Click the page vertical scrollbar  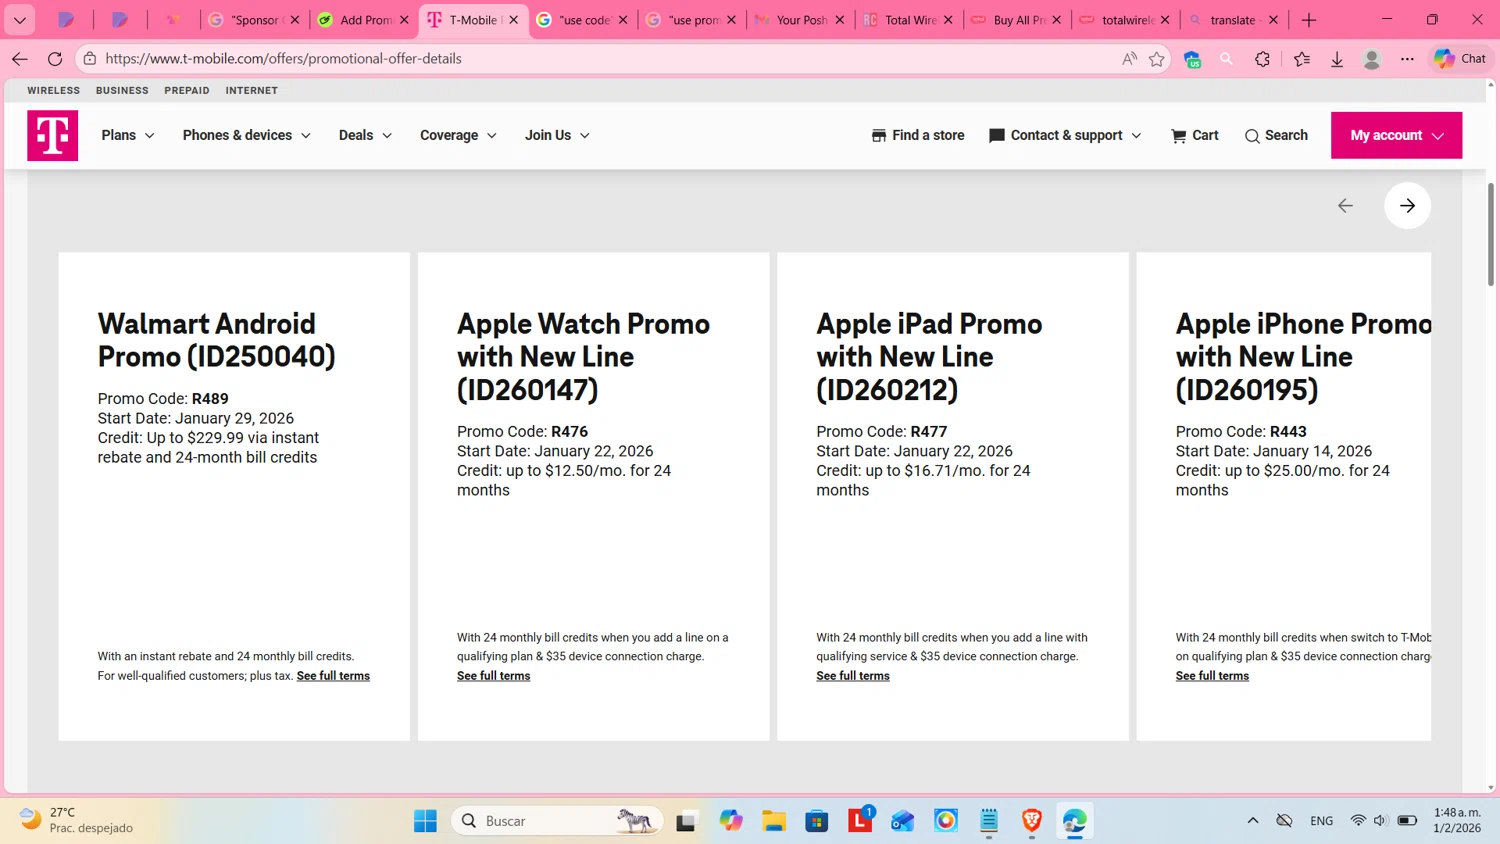point(1491,235)
